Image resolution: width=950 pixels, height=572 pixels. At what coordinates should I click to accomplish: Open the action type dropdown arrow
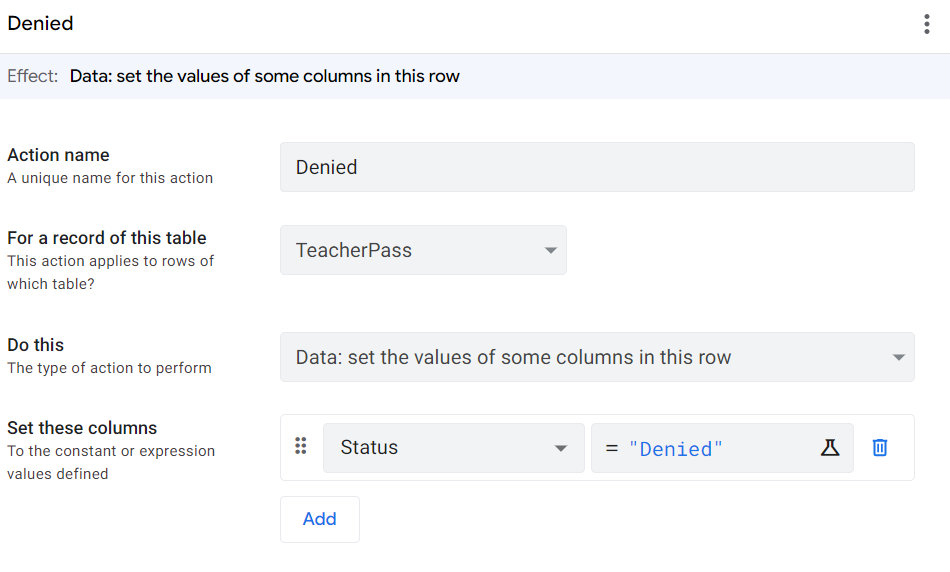coord(898,357)
